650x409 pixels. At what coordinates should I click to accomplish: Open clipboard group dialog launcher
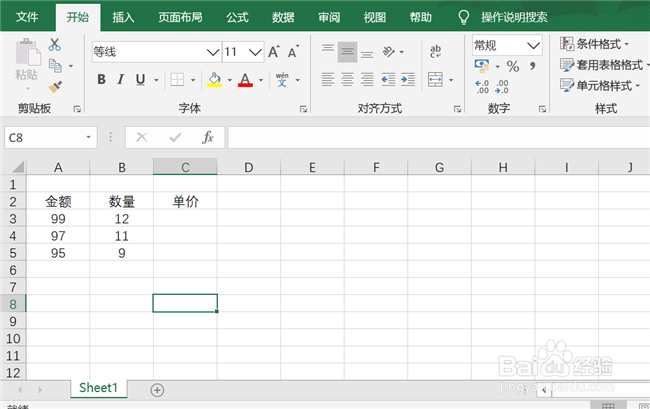click(77, 109)
